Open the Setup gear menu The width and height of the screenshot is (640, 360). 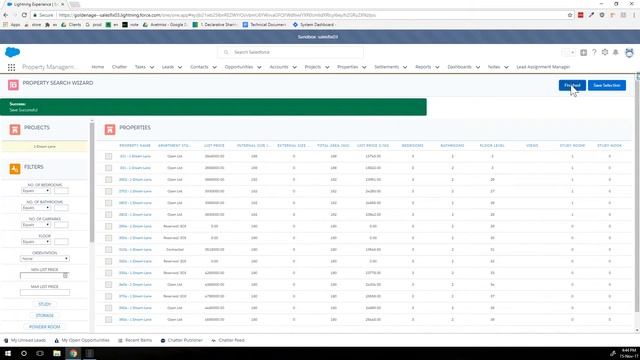(x=605, y=52)
